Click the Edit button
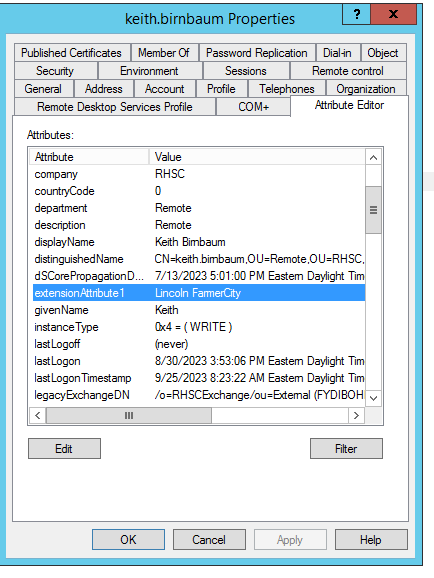Image resolution: width=434 pixels, height=578 pixels. [64, 449]
